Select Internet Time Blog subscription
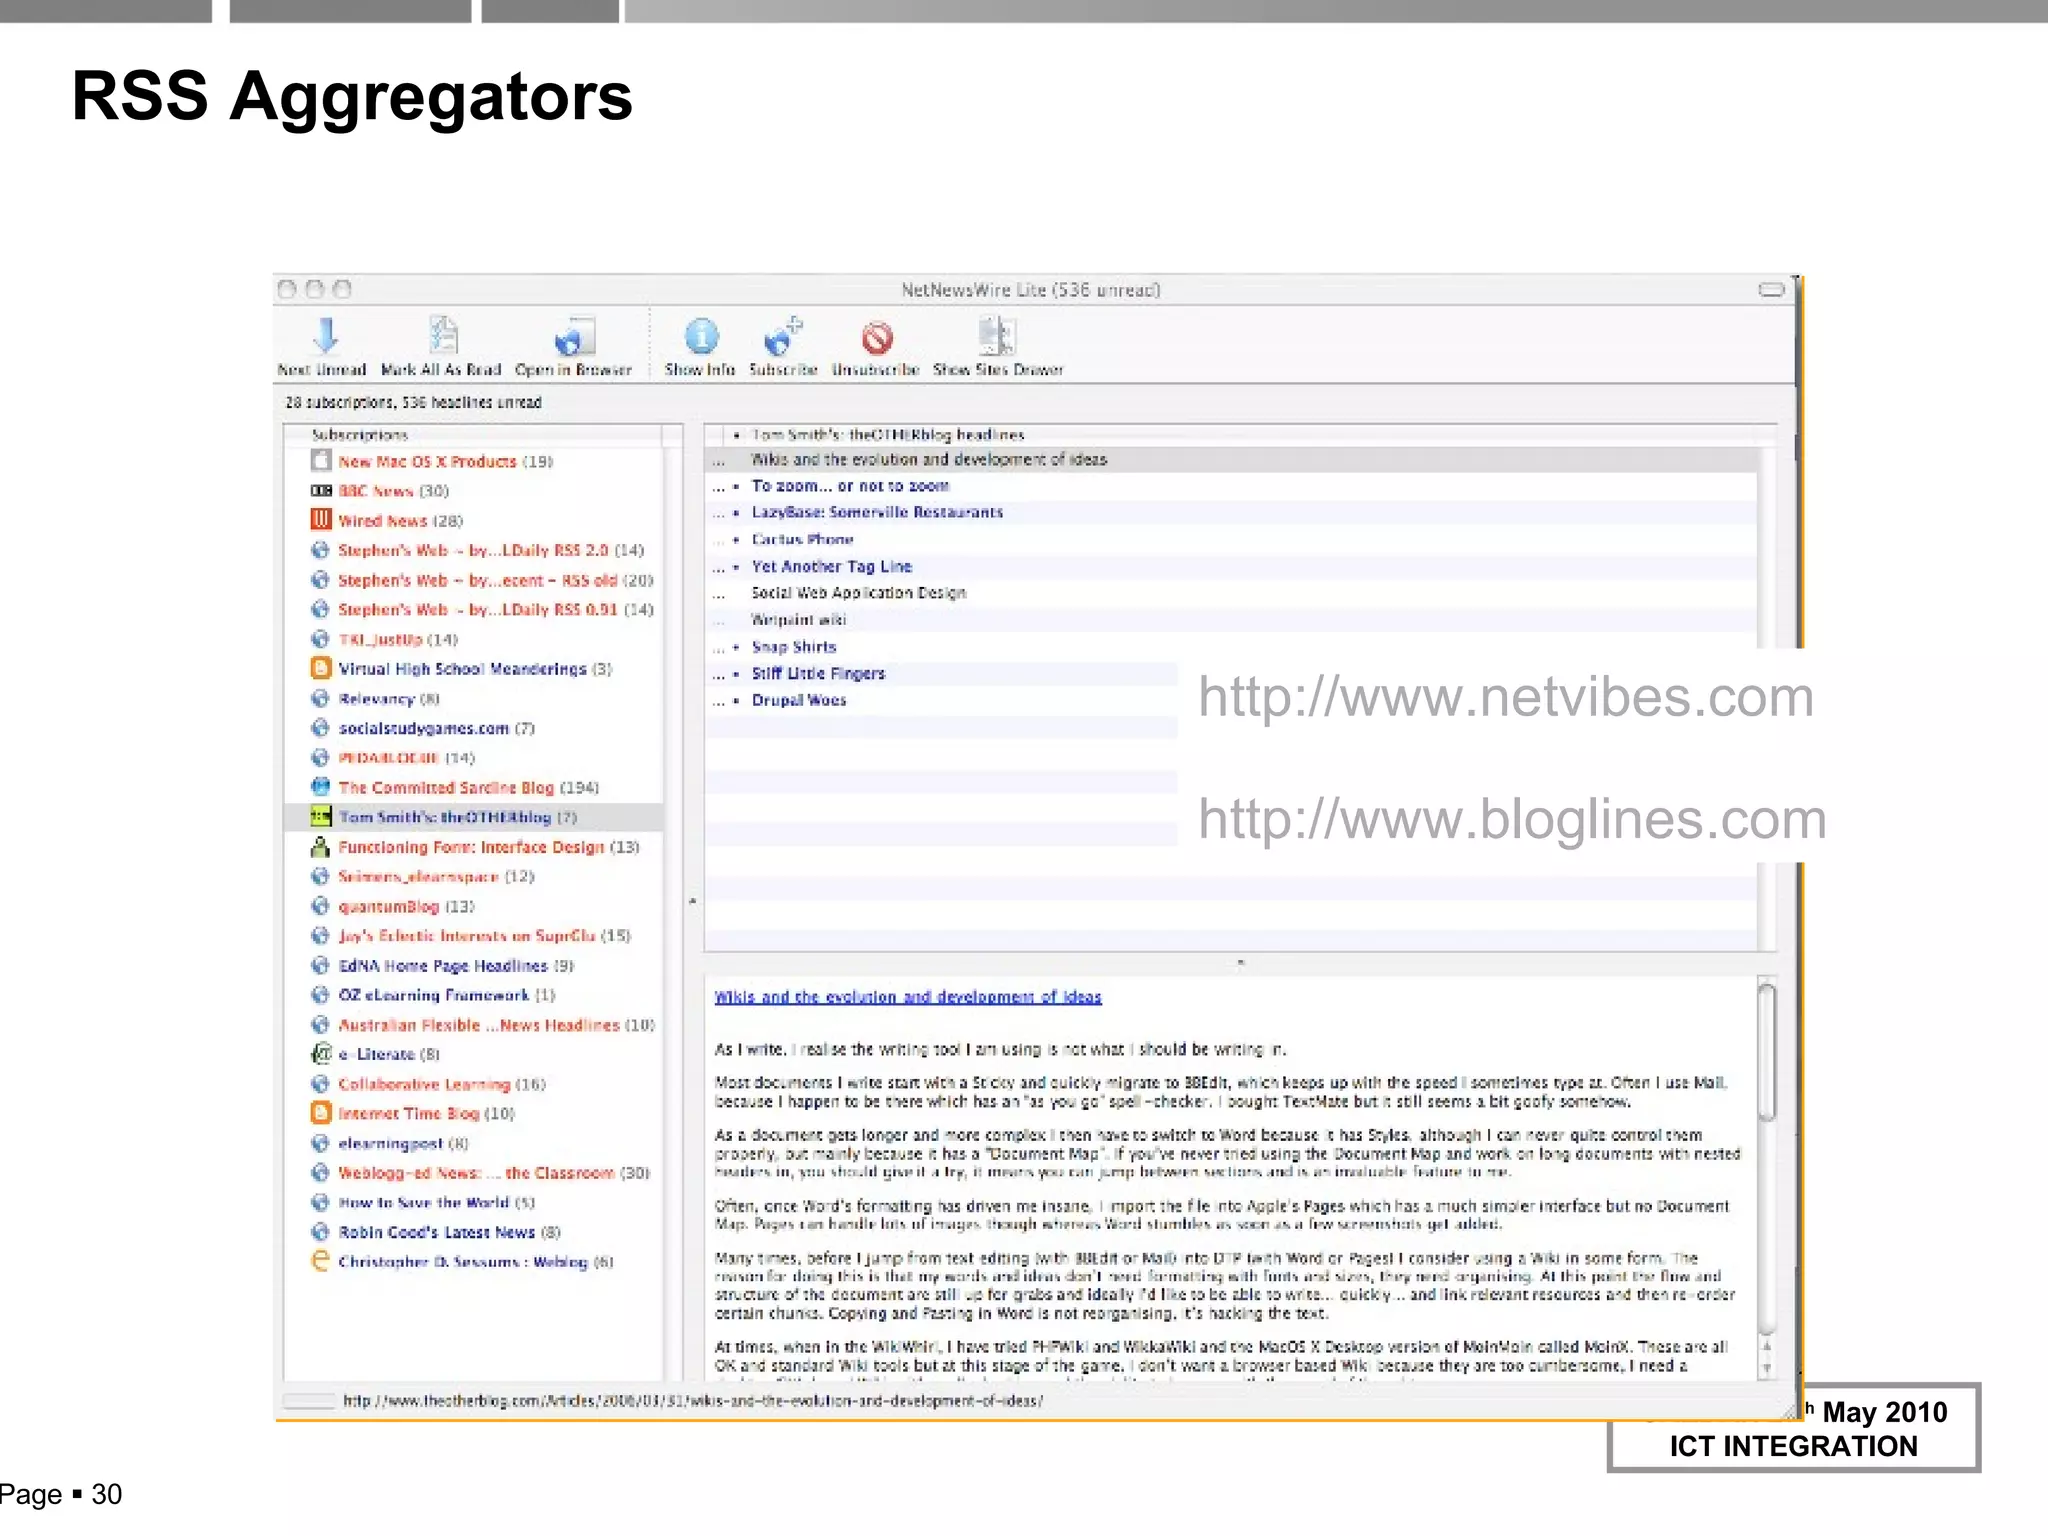The height and width of the screenshot is (1536, 2048). (x=472, y=1113)
